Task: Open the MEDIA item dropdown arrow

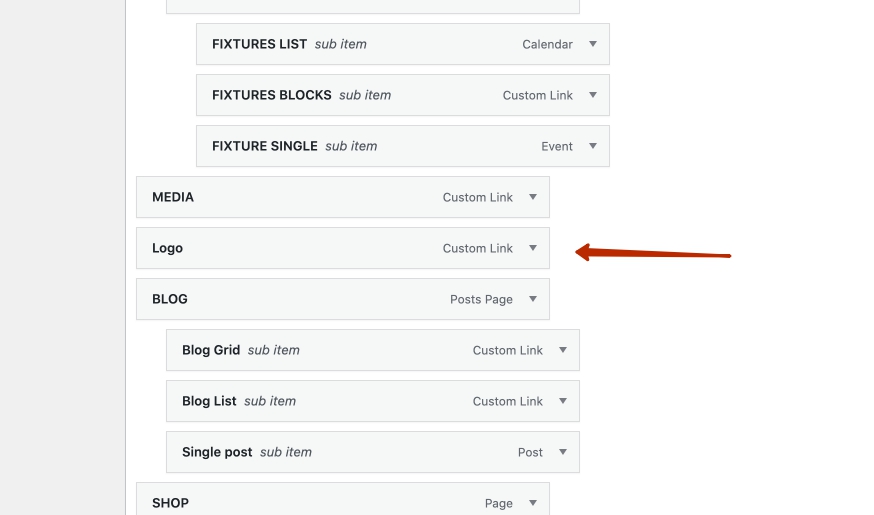Action: pyautogui.click(x=533, y=197)
